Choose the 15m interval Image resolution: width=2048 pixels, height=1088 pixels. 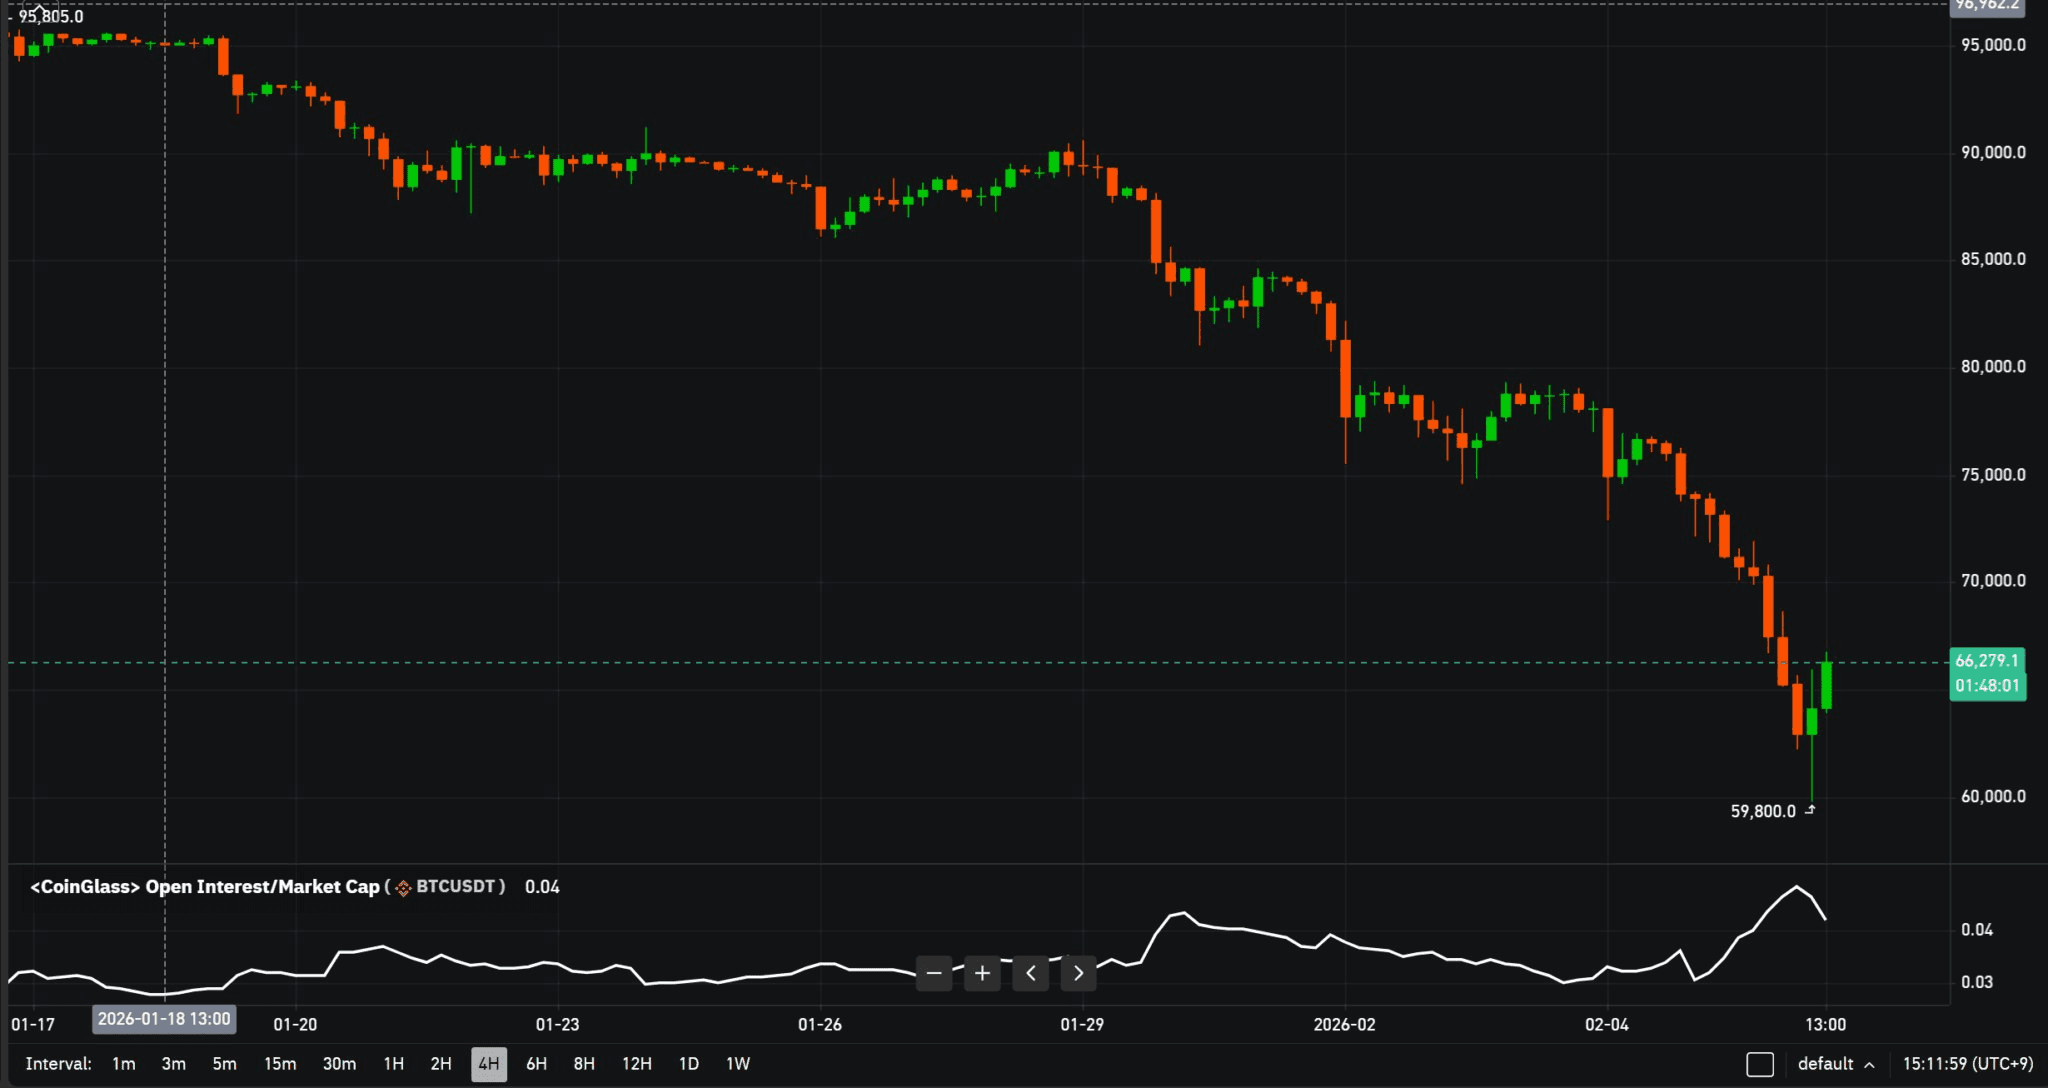tap(280, 1064)
